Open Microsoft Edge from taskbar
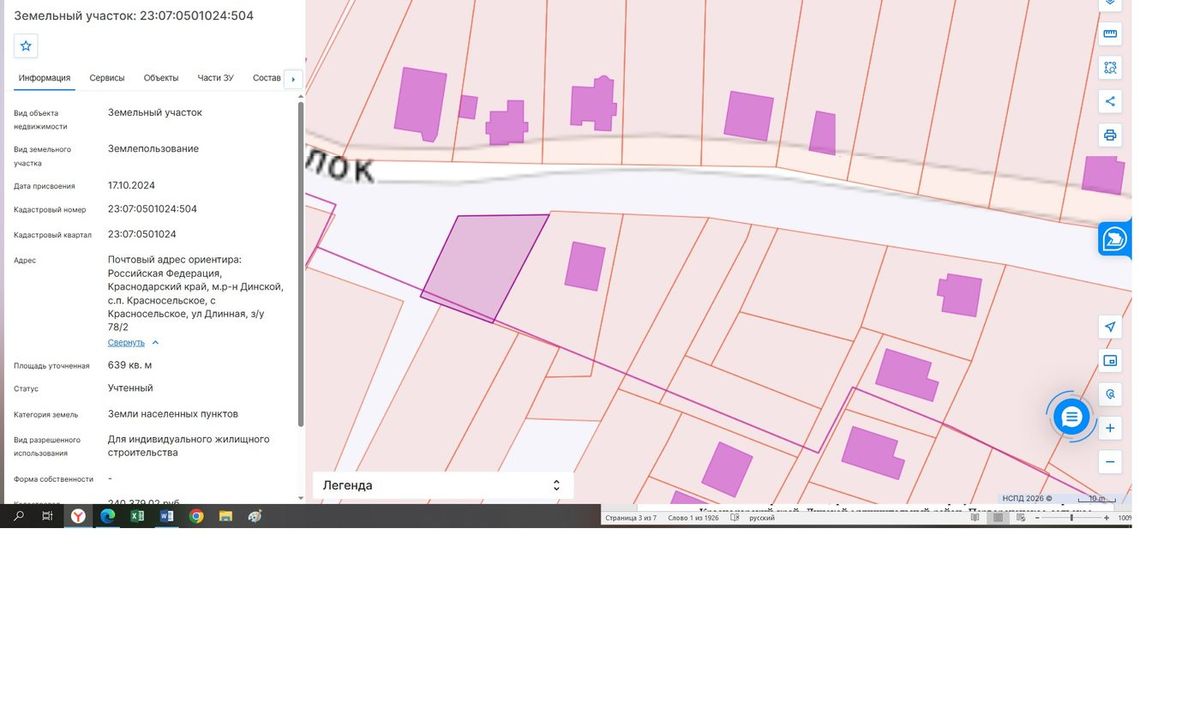This screenshot has height=721, width=1200. 108,516
